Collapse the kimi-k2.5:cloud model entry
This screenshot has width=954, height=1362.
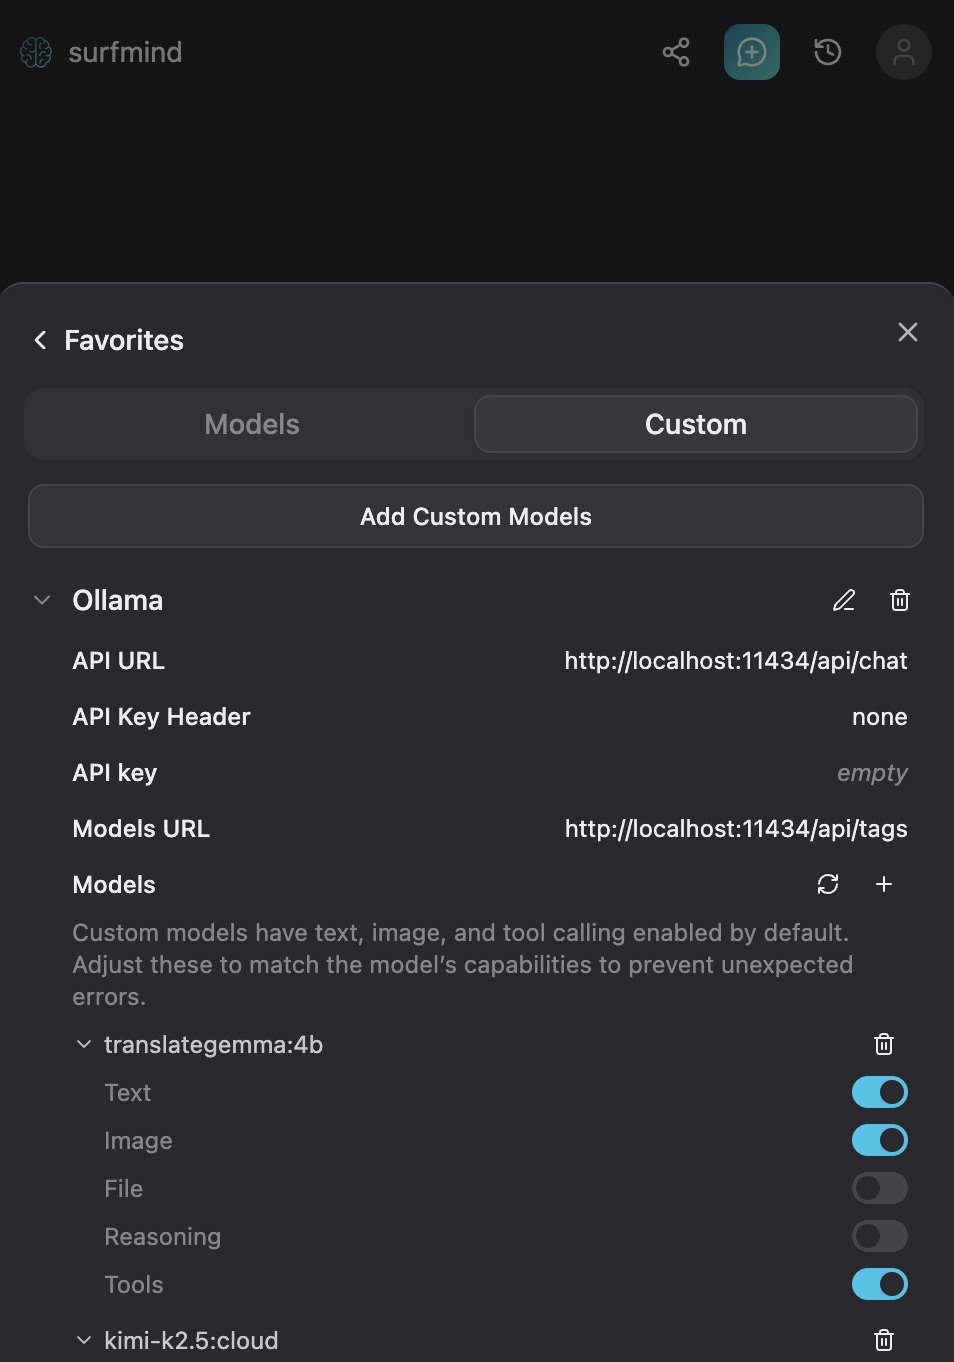[84, 1339]
